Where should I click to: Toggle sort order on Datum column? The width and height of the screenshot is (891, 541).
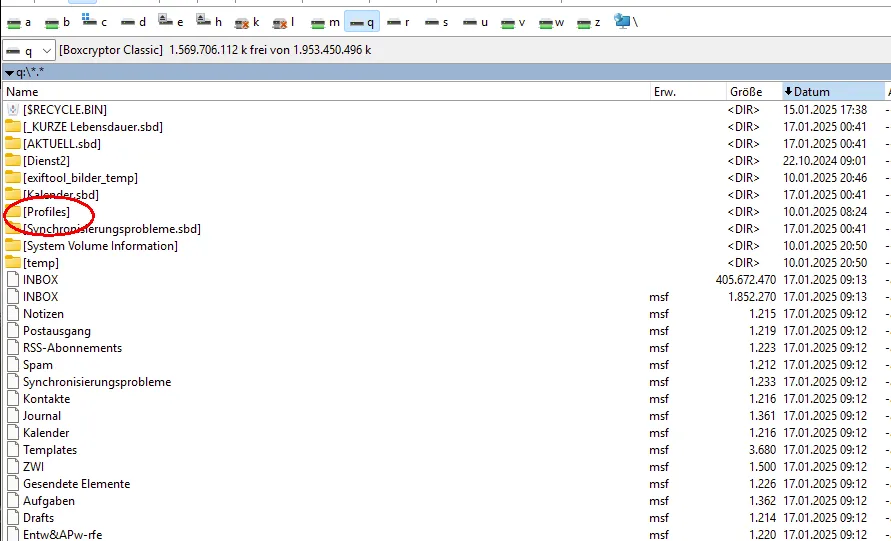pyautogui.click(x=833, y=91)
